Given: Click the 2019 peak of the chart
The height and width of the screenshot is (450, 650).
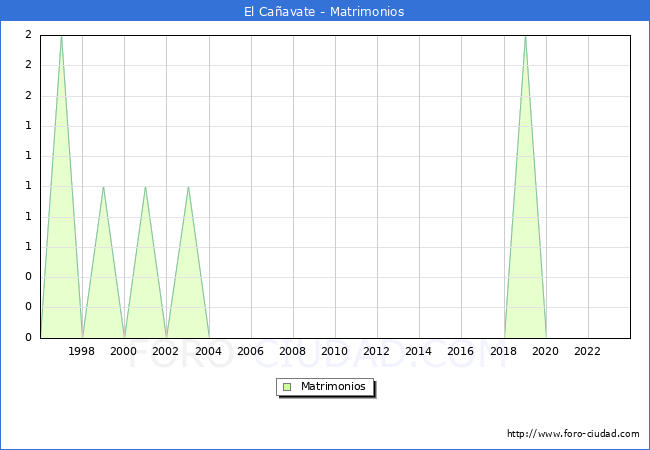Looking at the screenshot, I should pos(525,36).
